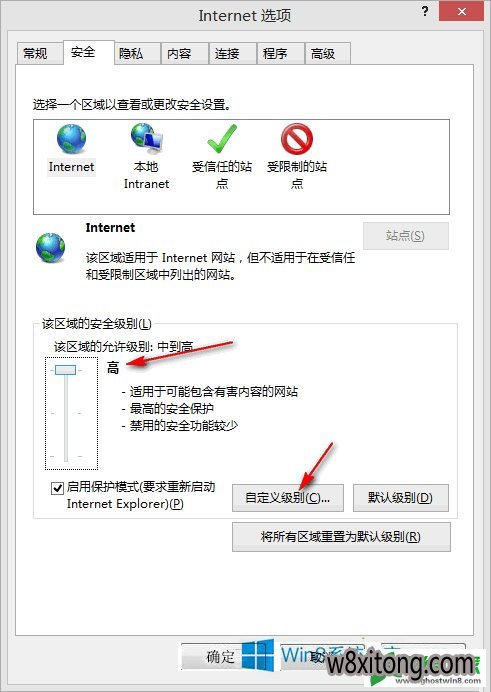Click the globe icon beside Internet description
Screen dimensions: 491x692
pos(50,248)
